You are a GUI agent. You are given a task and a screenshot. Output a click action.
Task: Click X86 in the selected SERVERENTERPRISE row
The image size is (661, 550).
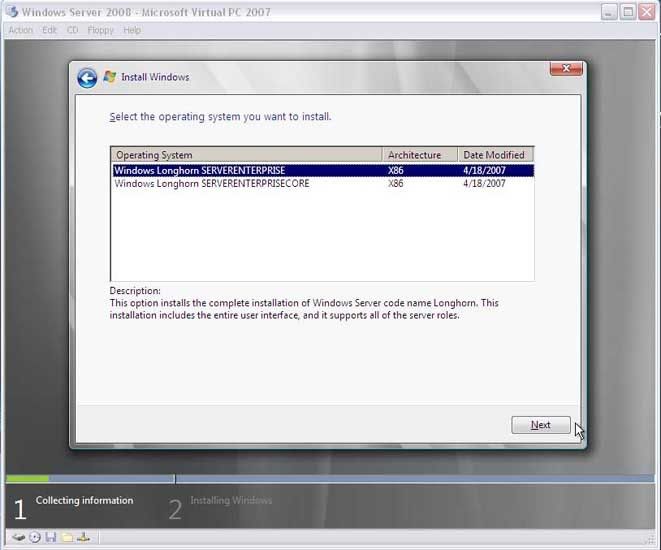[x=395, y=170]
